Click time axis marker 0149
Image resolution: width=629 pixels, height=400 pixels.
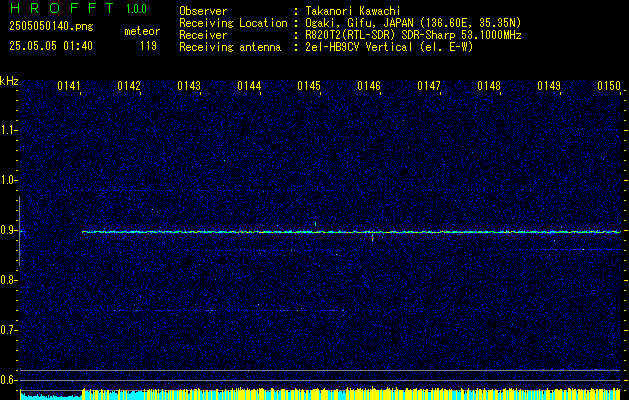click(549, 86)
